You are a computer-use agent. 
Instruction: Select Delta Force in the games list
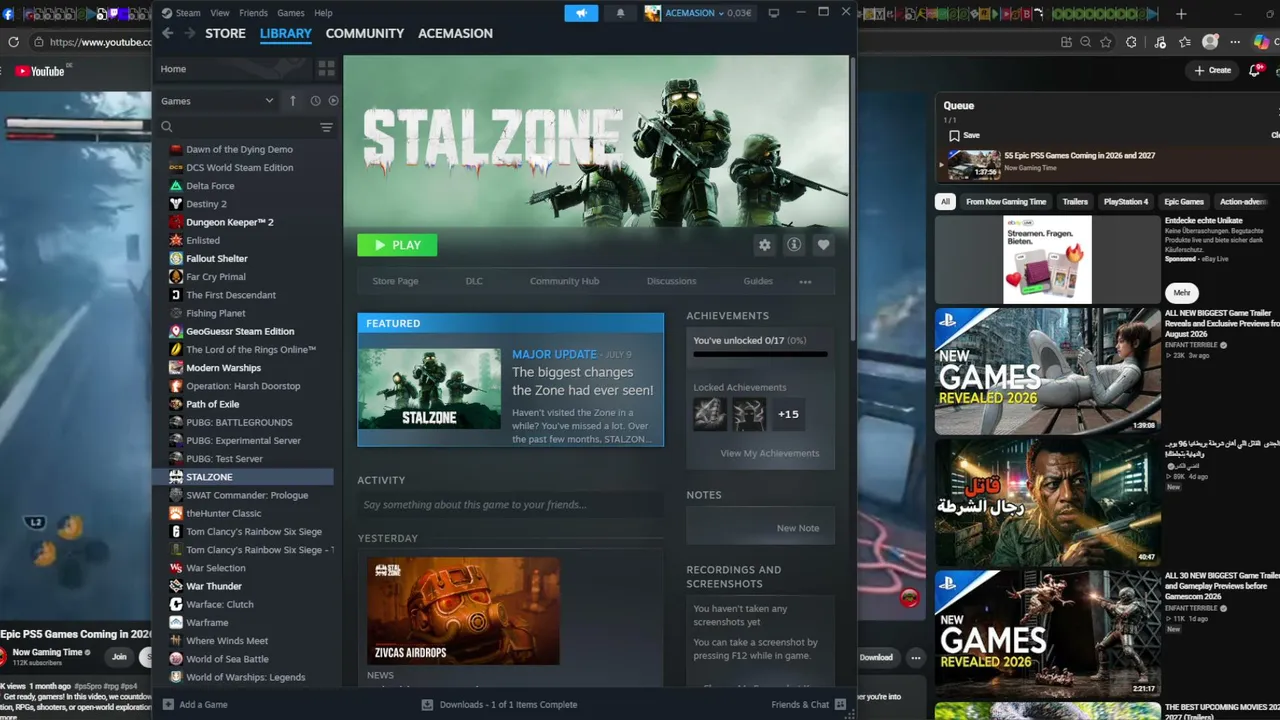coord(209,186)
